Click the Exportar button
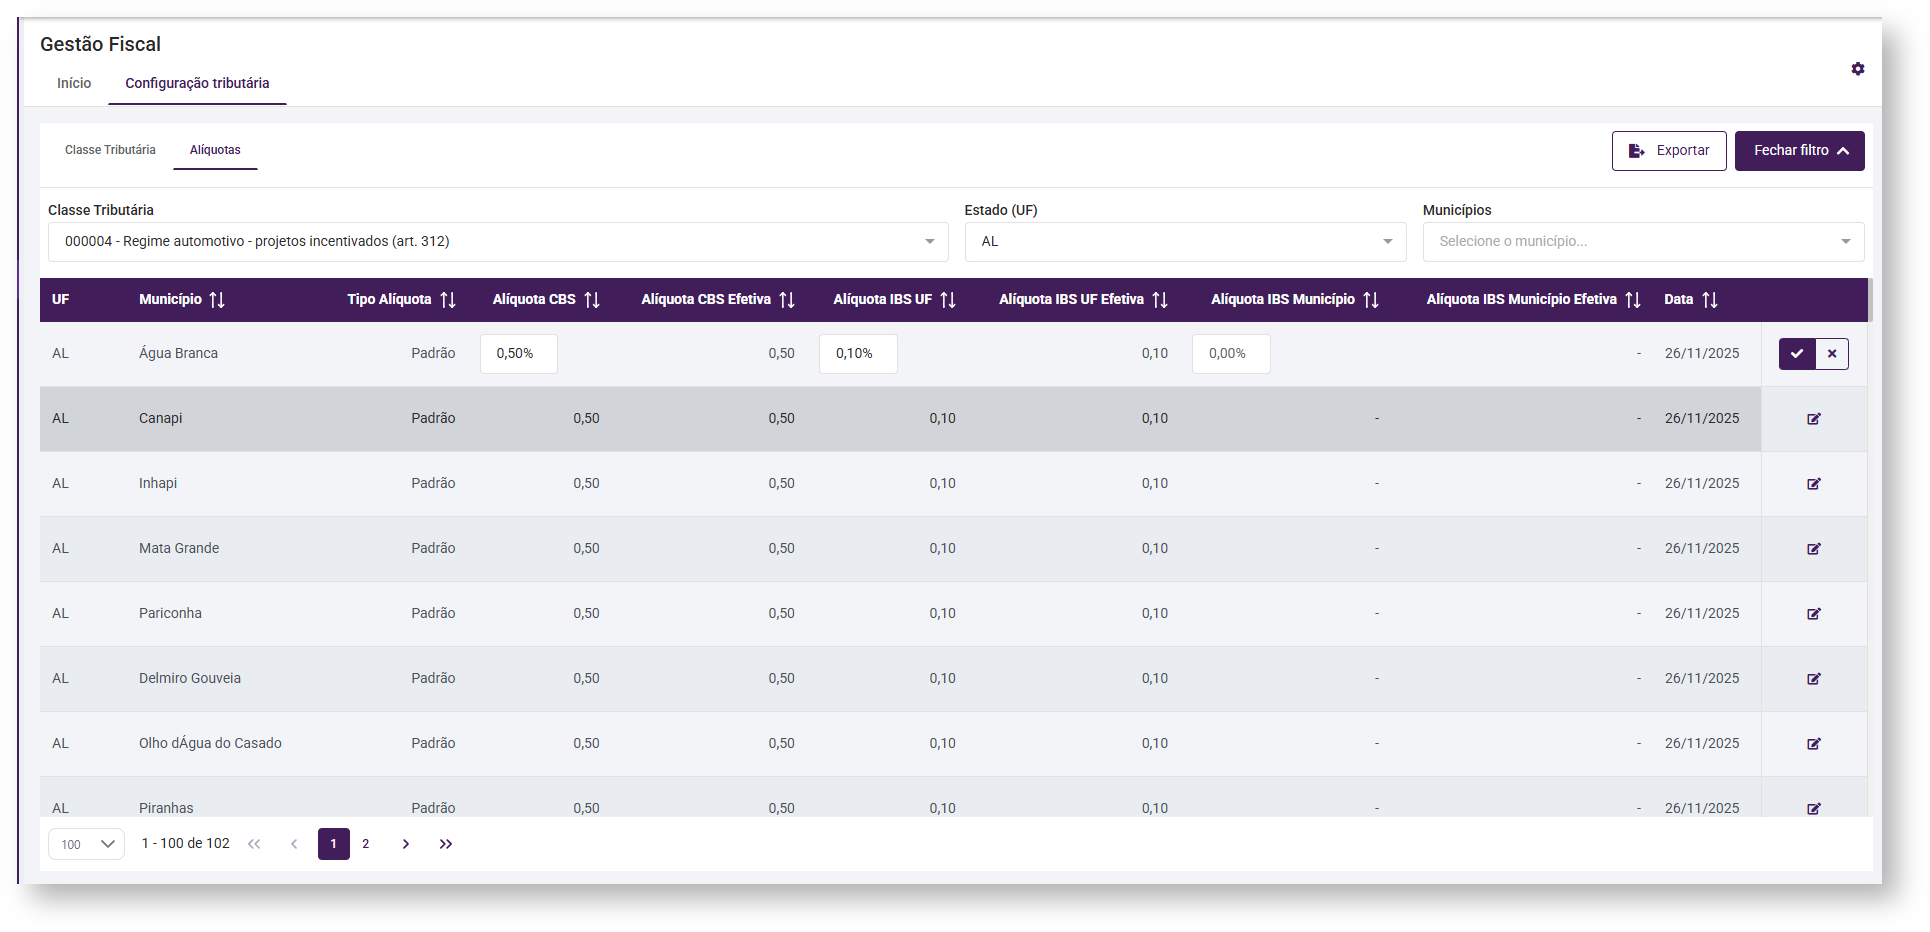1930x932 pixels. pyautogui.click(x=1668, y=151)
